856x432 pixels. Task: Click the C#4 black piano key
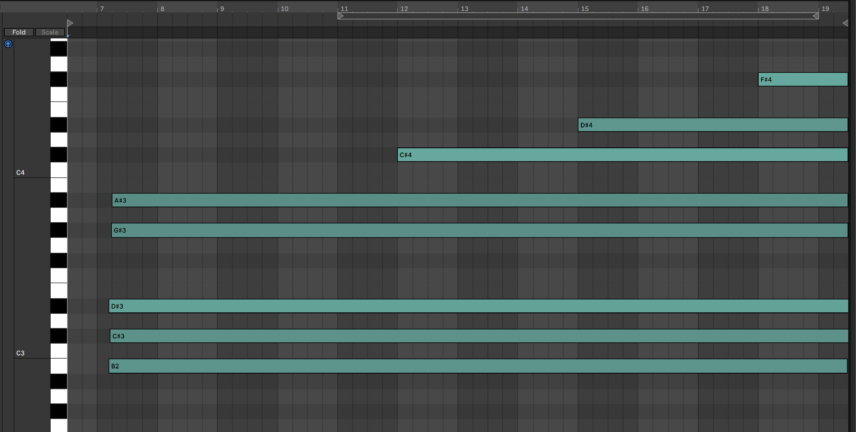[x=58, y=155]
